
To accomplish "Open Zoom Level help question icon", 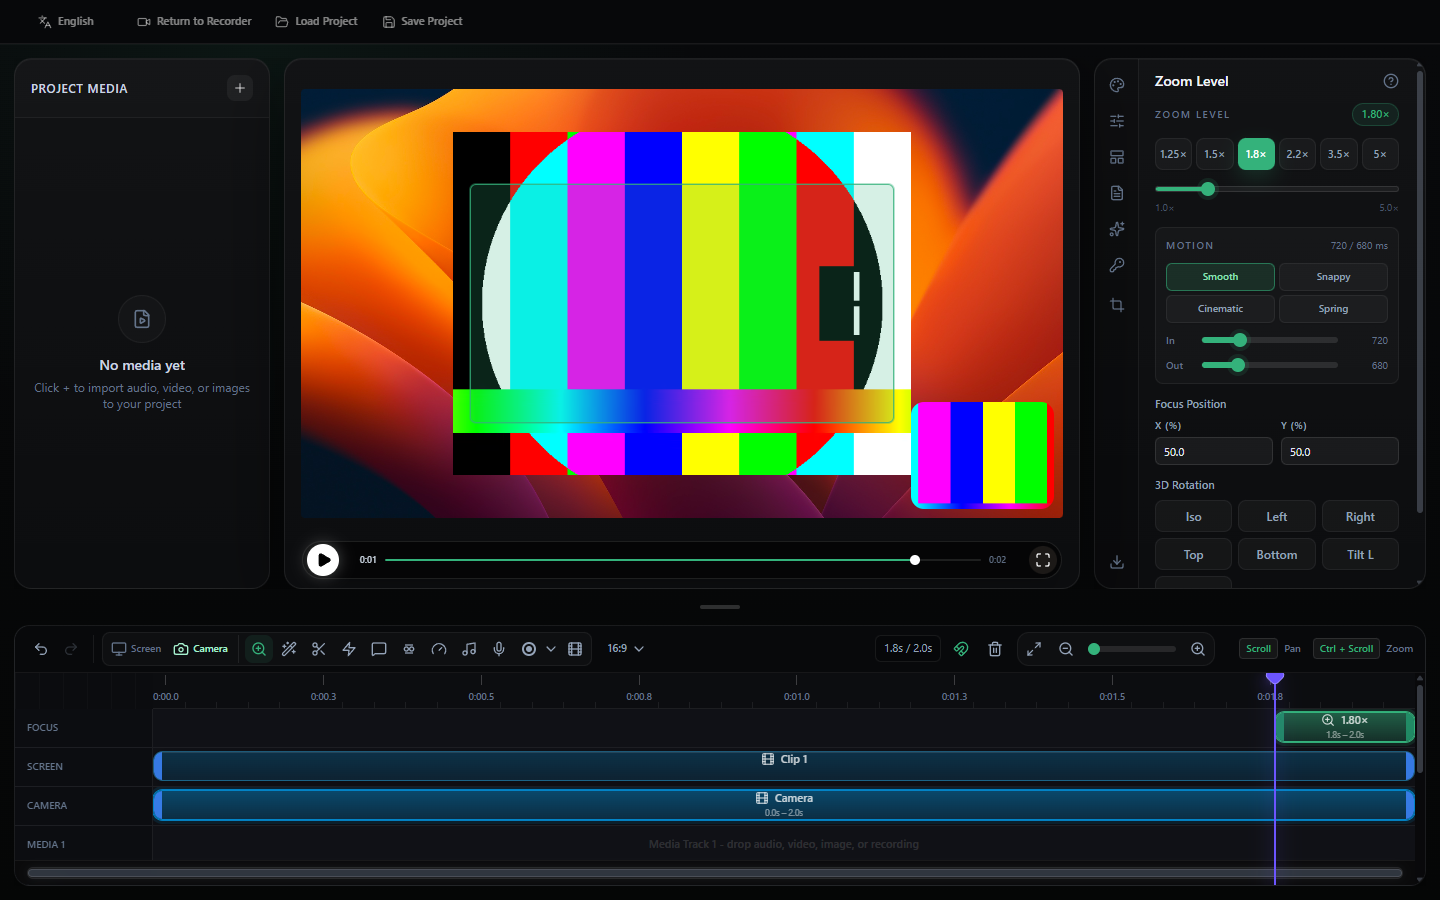I will coord(1391,81).
